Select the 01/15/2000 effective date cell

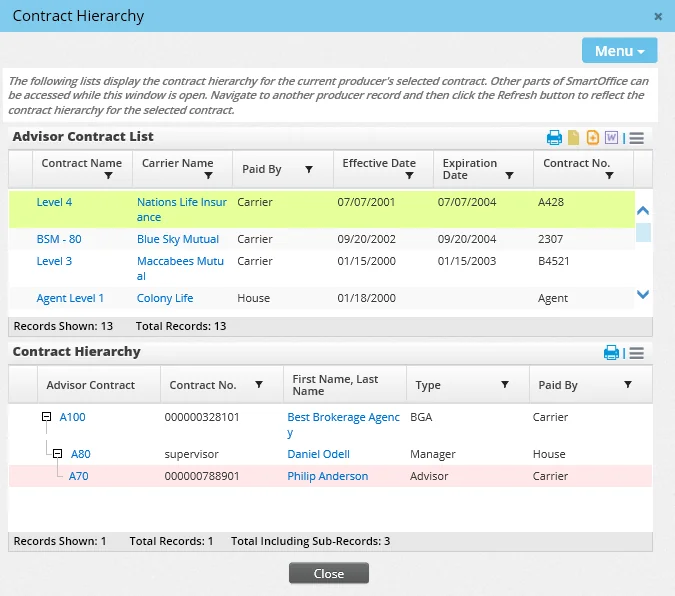(x=366, y=261)
